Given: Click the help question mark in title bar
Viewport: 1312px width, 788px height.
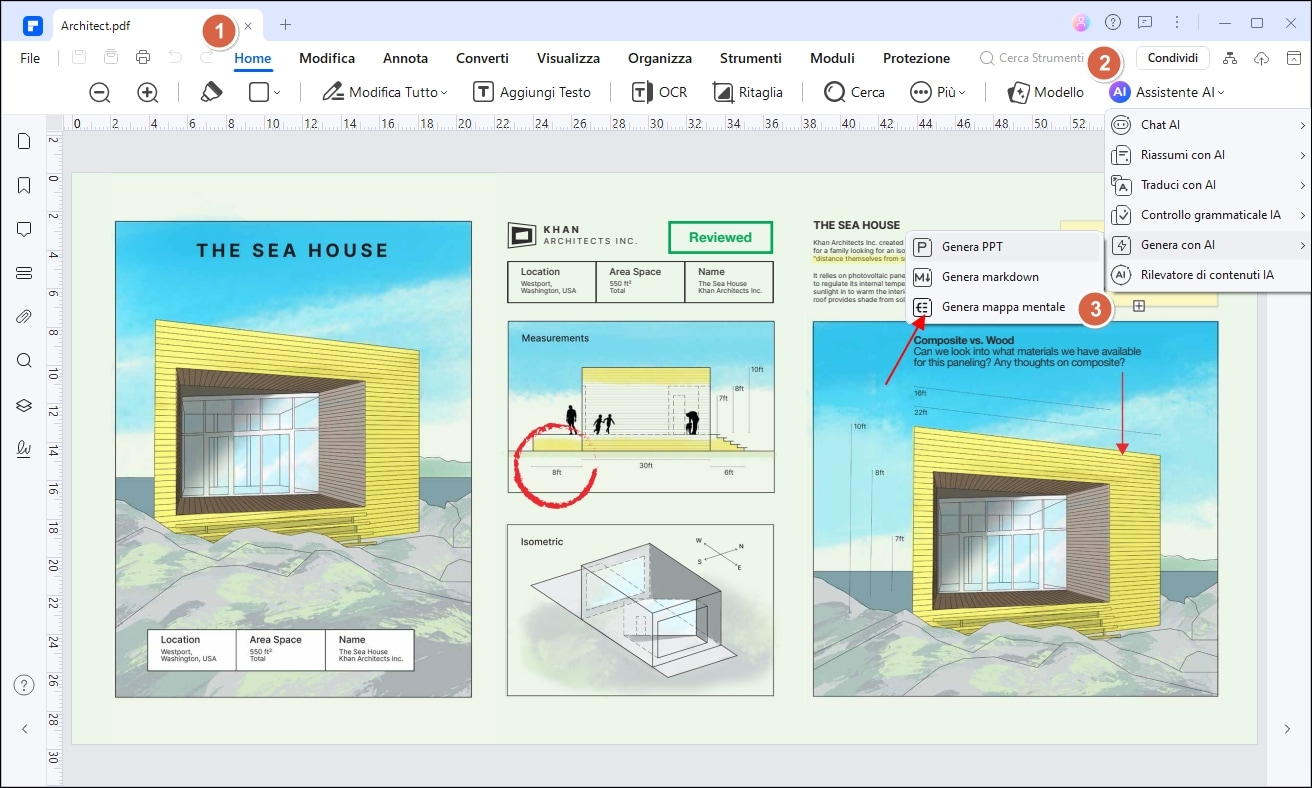Looking at the screenshot, I should pos(1113,22).
